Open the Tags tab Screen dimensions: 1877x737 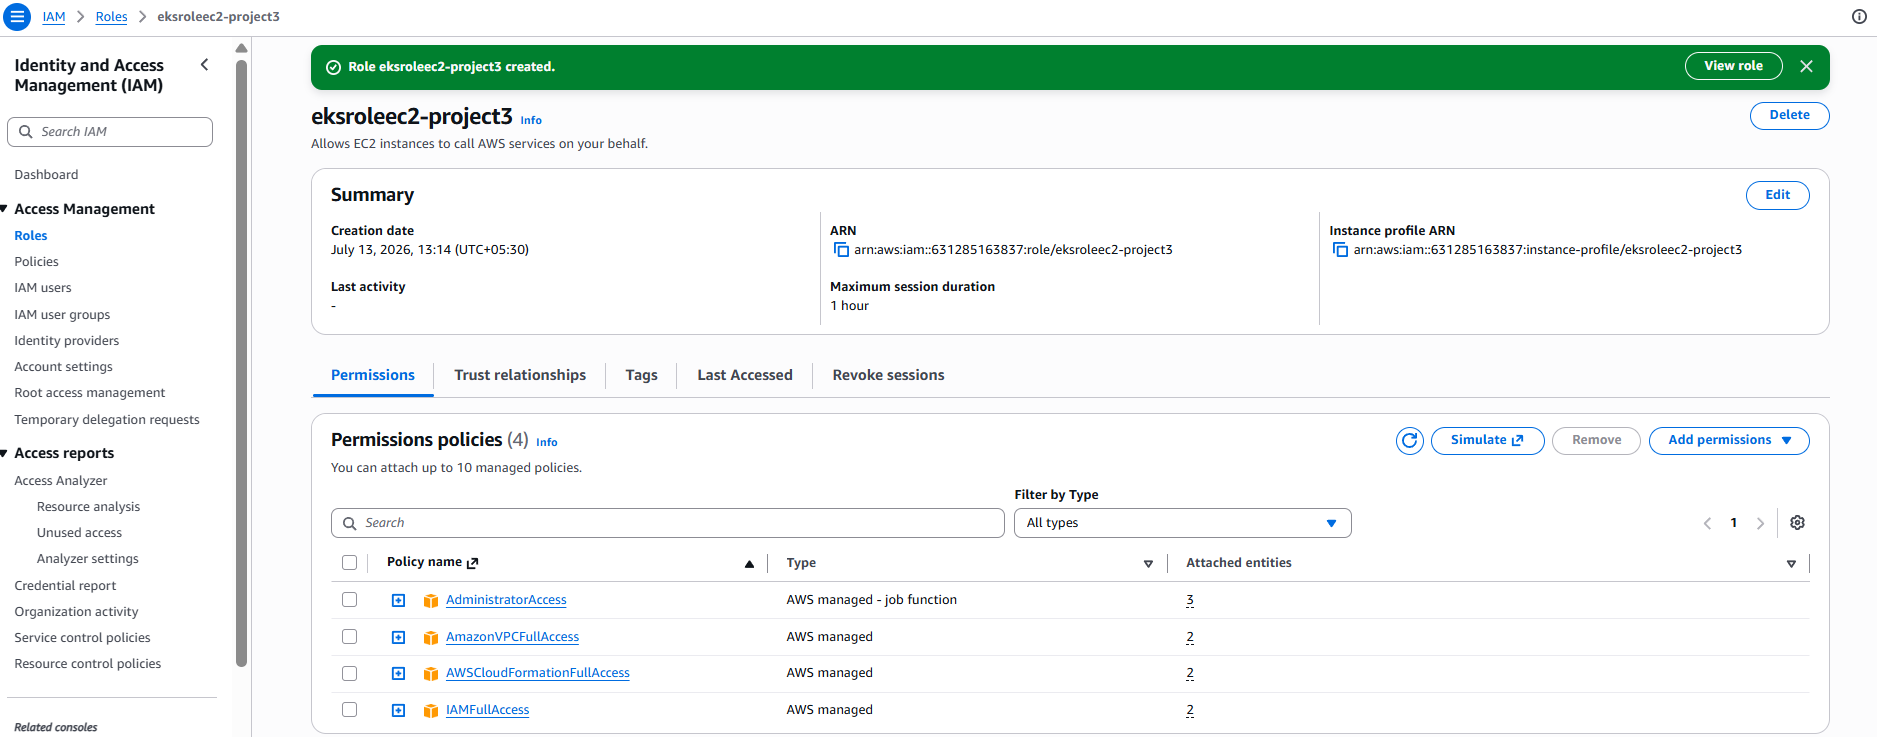pyautogui.click(x=641, y=375)
